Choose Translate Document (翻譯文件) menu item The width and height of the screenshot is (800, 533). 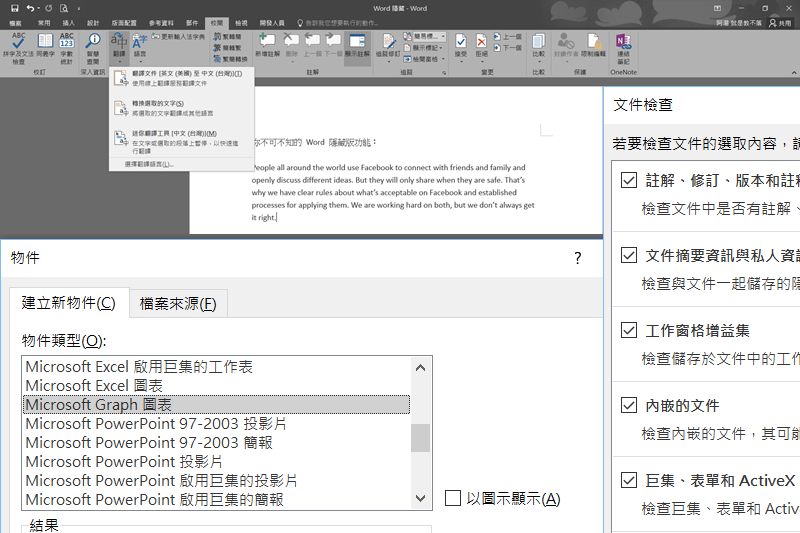tap(182, 78)
